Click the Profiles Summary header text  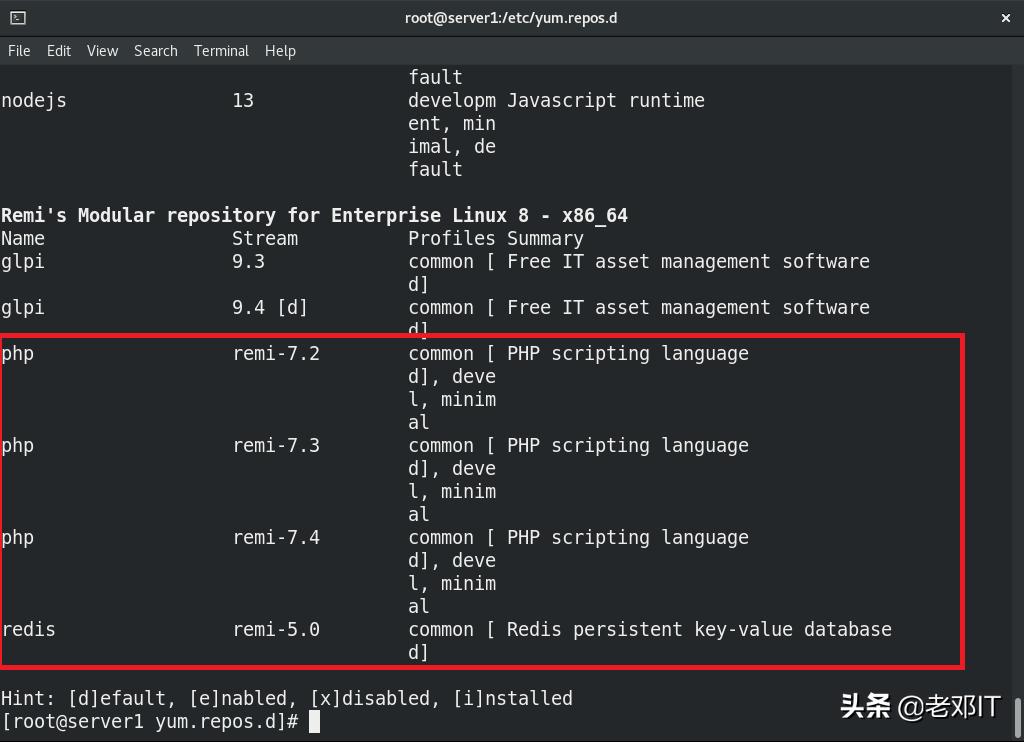[495, 238]
